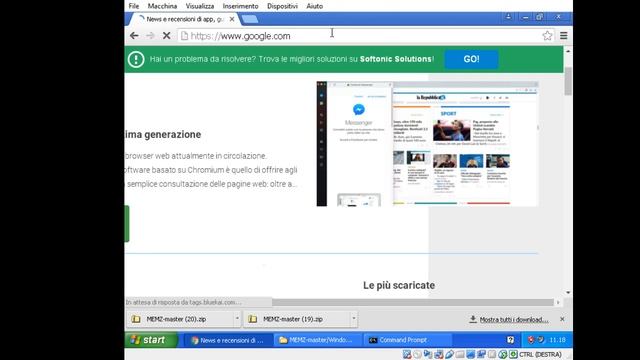Open the Windows start menu
Viewport: 640px width, 360px height.
click(x=151, y=340)
